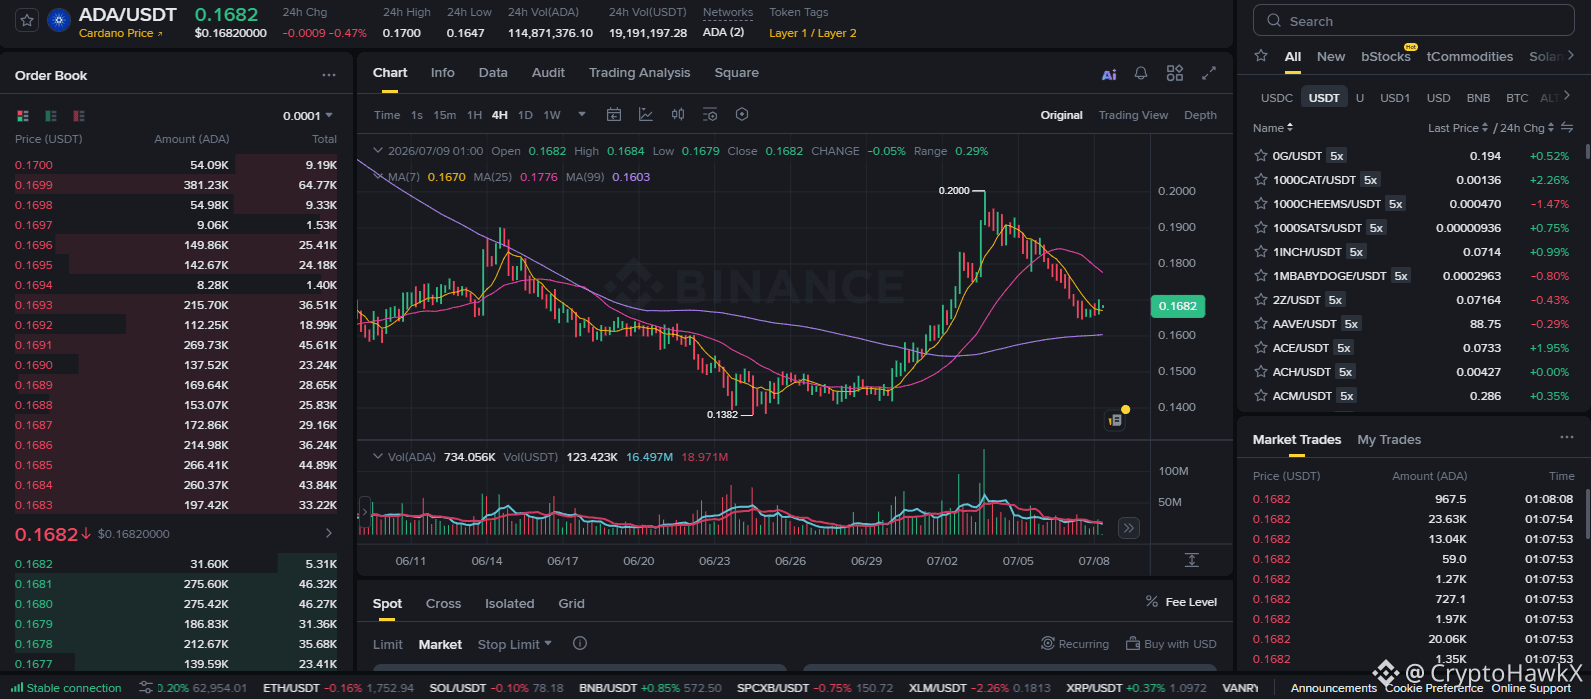Switch chart view to Trading View
Screen dimensions: 1591x699
click(1133, 115)
